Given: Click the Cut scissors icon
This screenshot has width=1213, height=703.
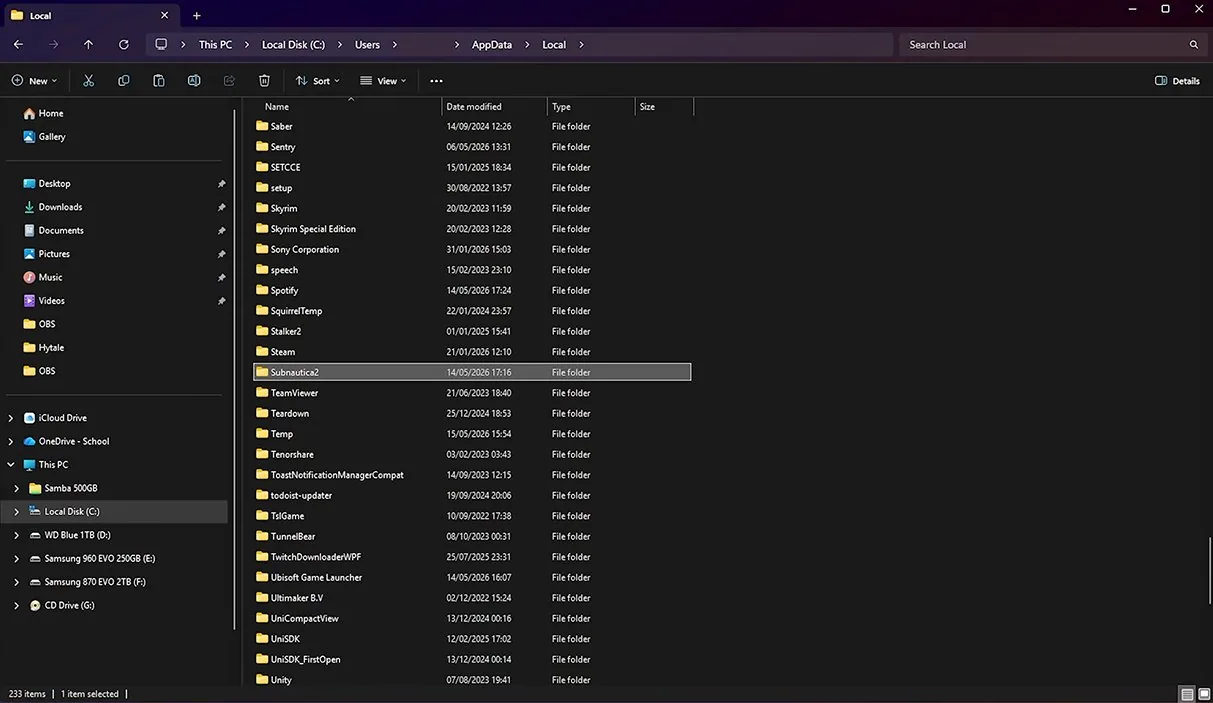Looking at the screenshot, I should (89, 81).
